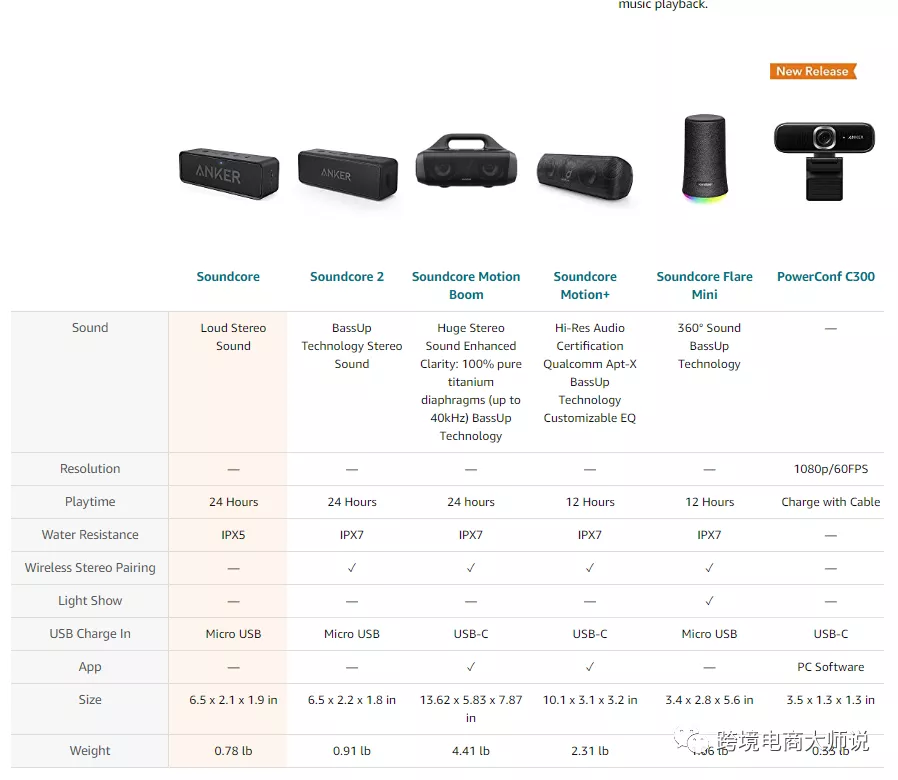Visit the Soundcore Flare Mini product link
The image size is (898, 780).
click(704, 285)
